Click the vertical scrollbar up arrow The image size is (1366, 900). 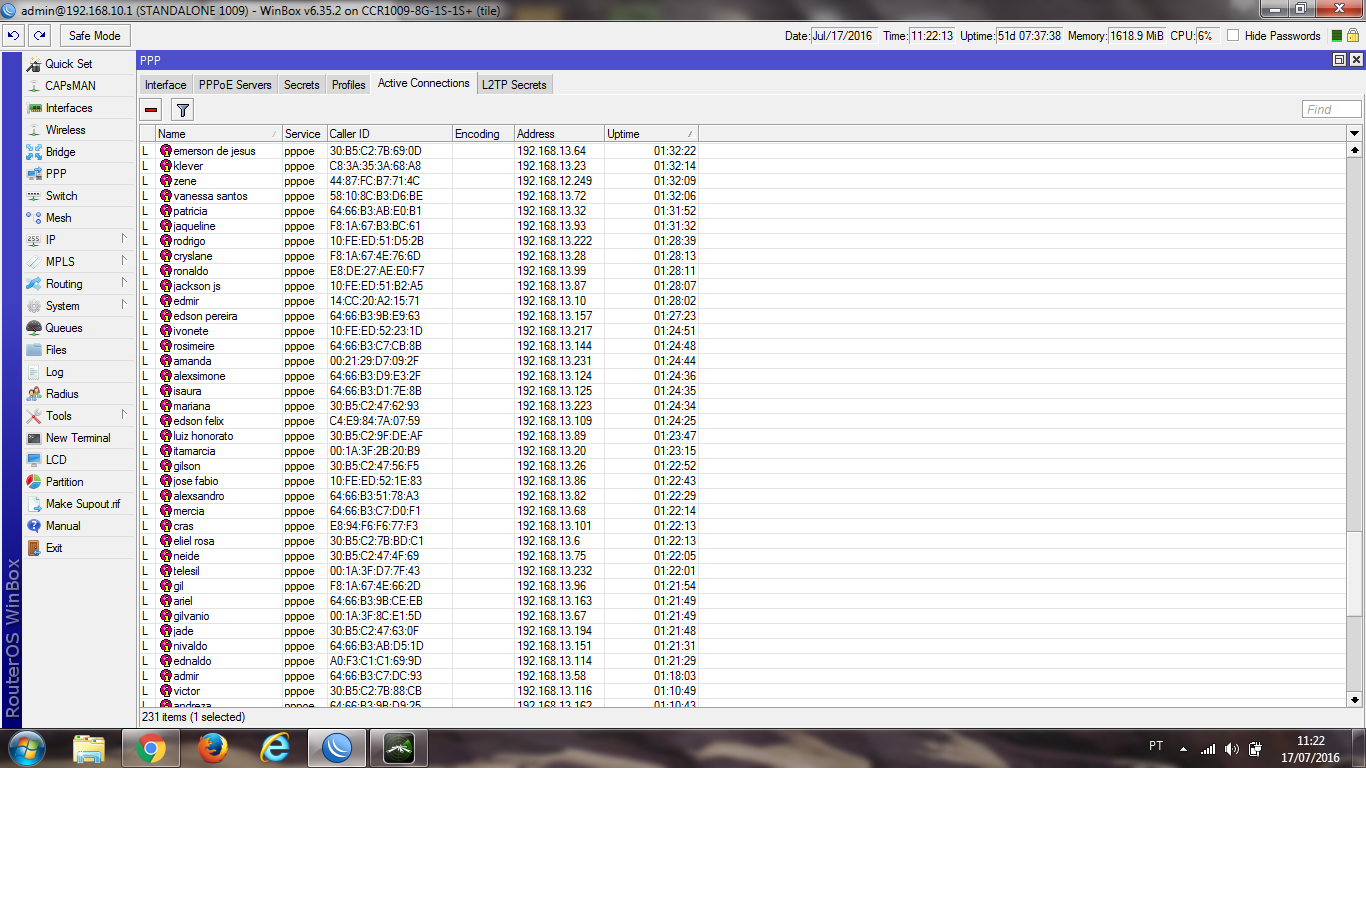pos(1355,150)
